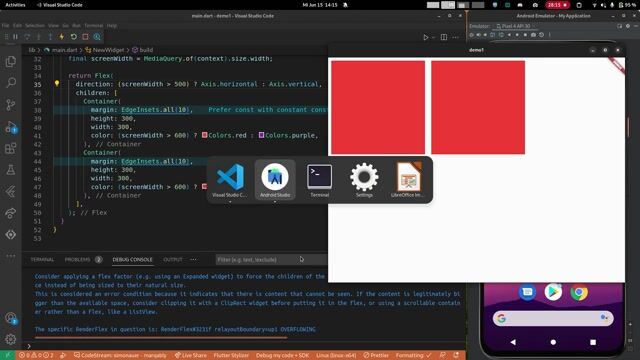Open Live Share icon in activity bar
640x360 pixels.
point(11,213)
